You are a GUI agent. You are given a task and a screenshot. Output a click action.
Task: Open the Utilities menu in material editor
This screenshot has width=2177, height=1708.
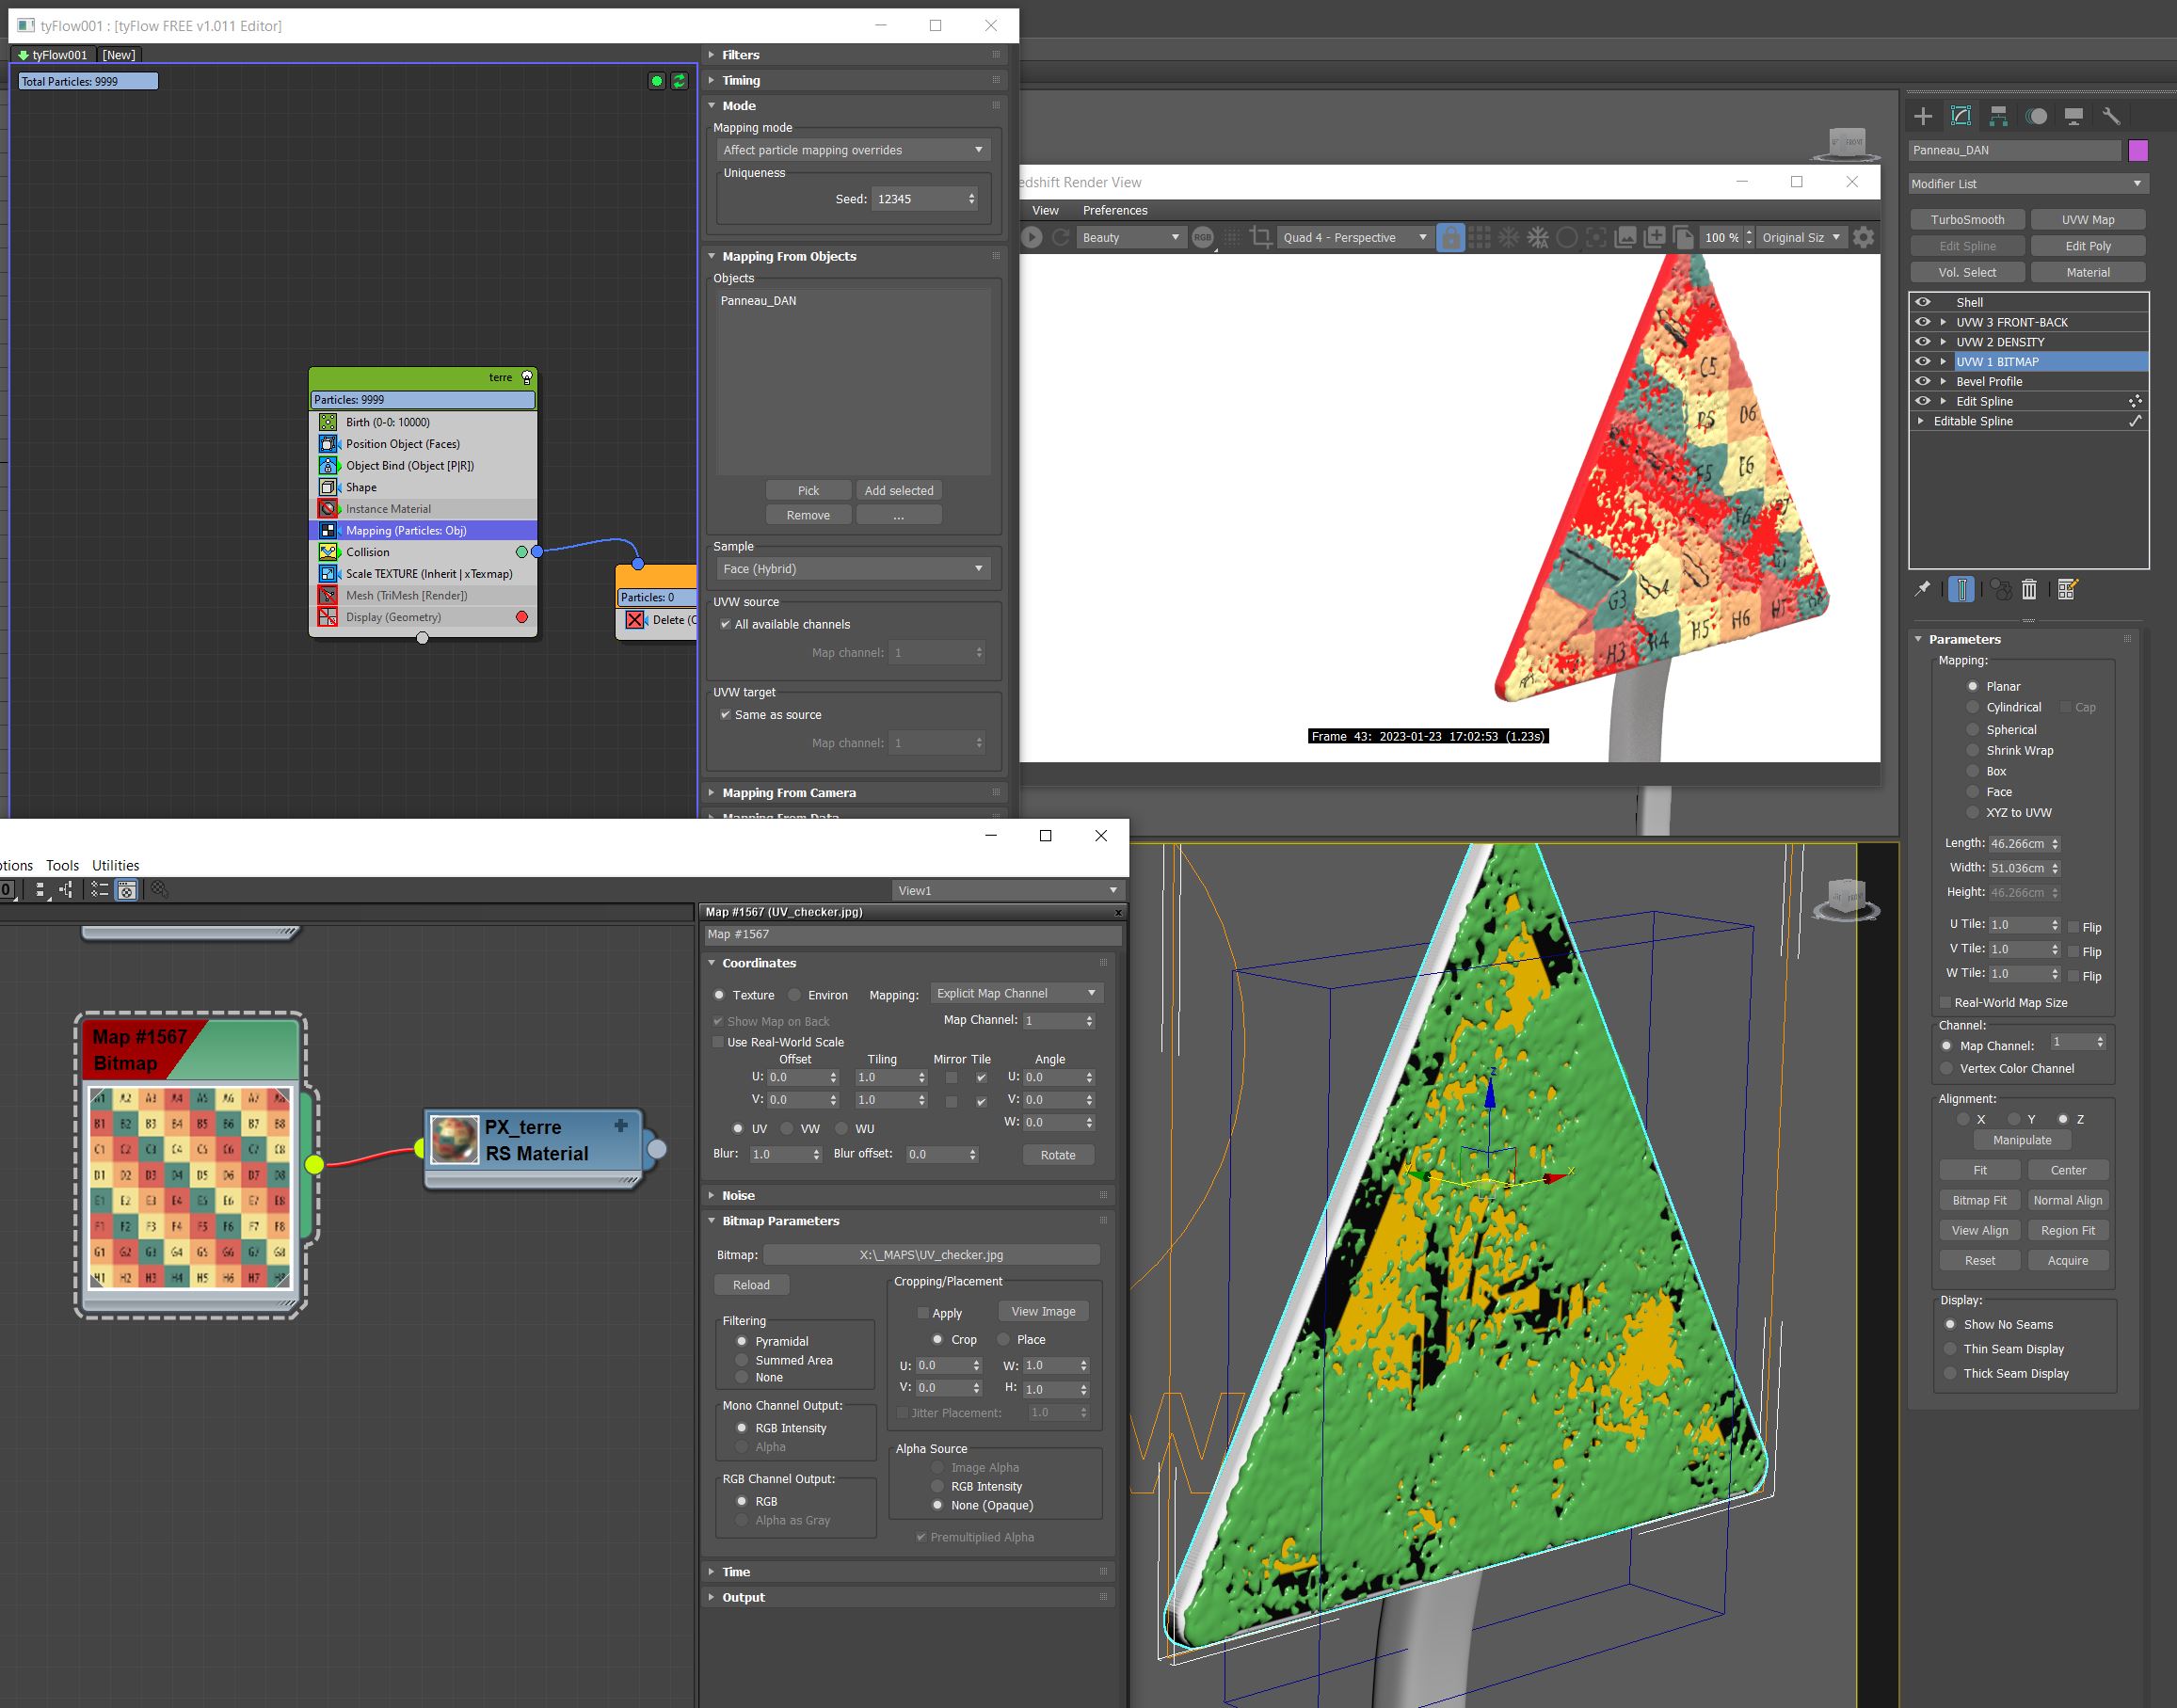click(115, 865)
